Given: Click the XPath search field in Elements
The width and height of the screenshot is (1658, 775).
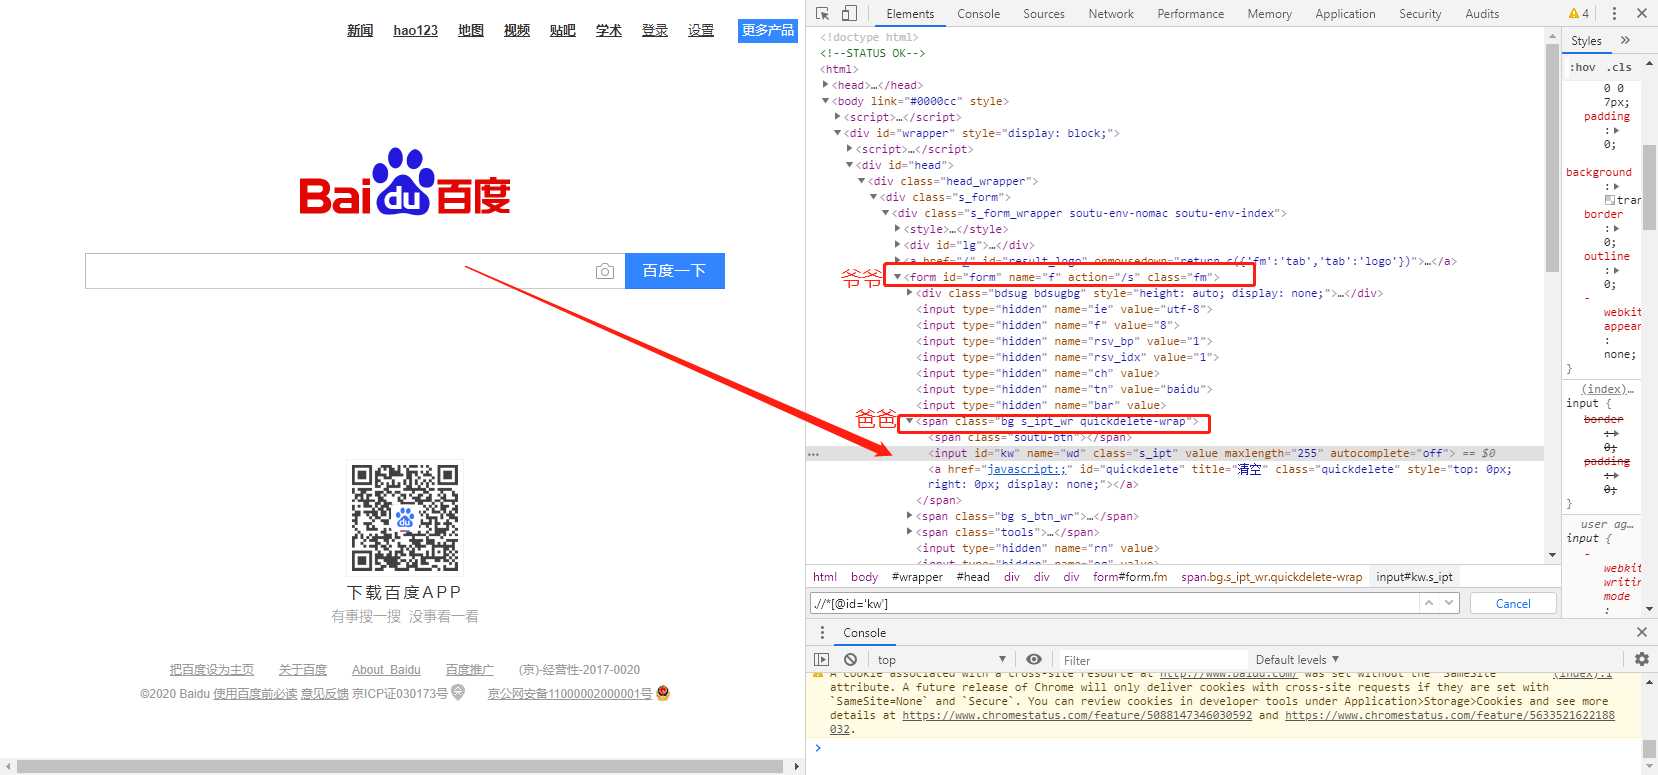Looking at the screenshot, I should [1114, 603].
